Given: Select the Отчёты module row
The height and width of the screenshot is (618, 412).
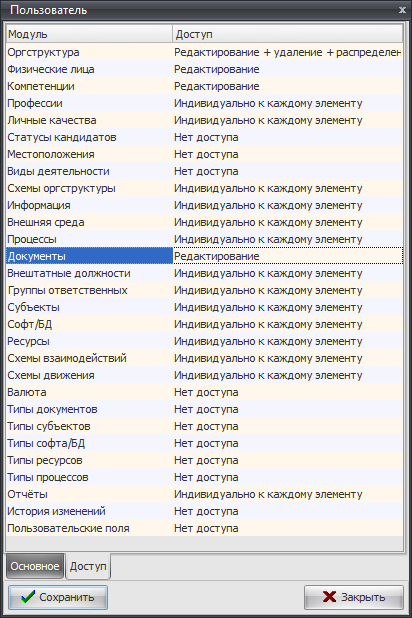Looking at the screenshot, I should [x=205, y=494].
